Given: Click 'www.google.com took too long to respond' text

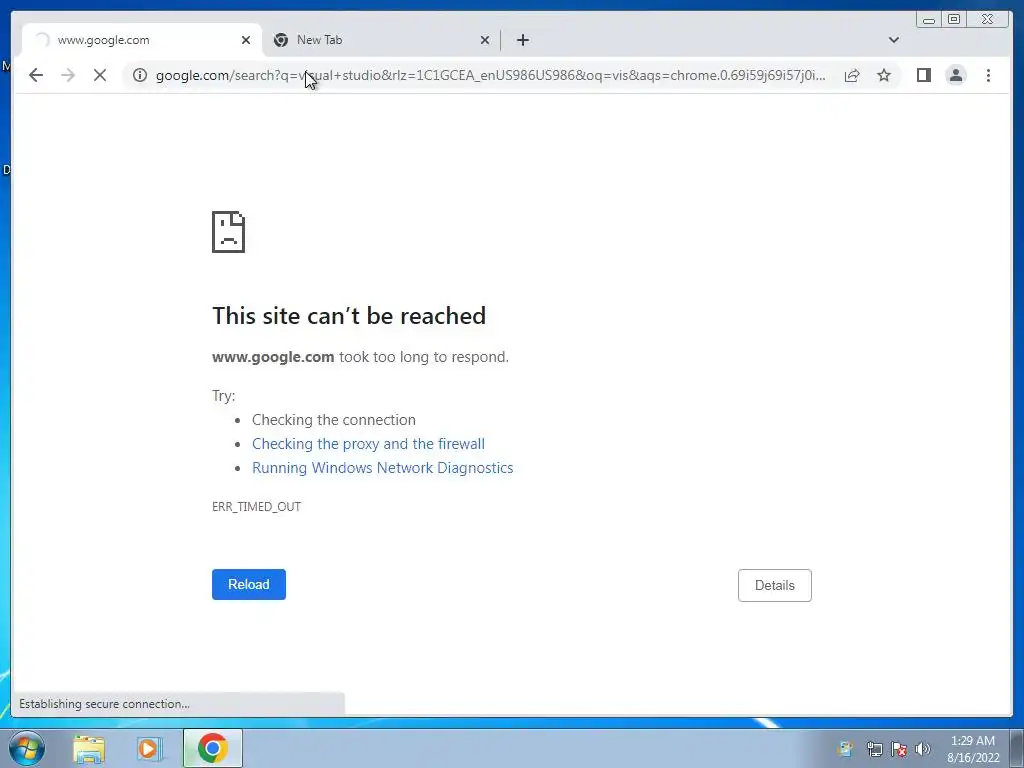Looking at the screenshot, I should tap(360, 357).
